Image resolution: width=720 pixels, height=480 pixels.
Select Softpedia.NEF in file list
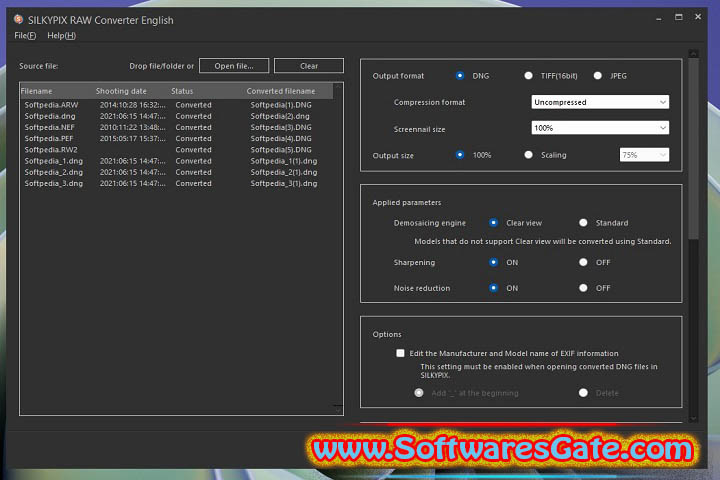point(49,127)
